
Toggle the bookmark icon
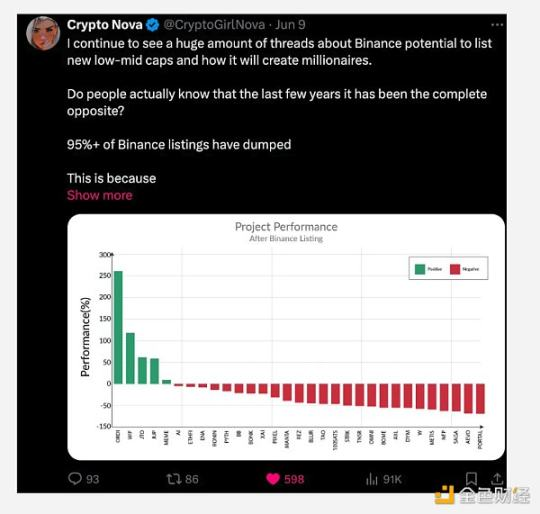(x=471, y=479)
